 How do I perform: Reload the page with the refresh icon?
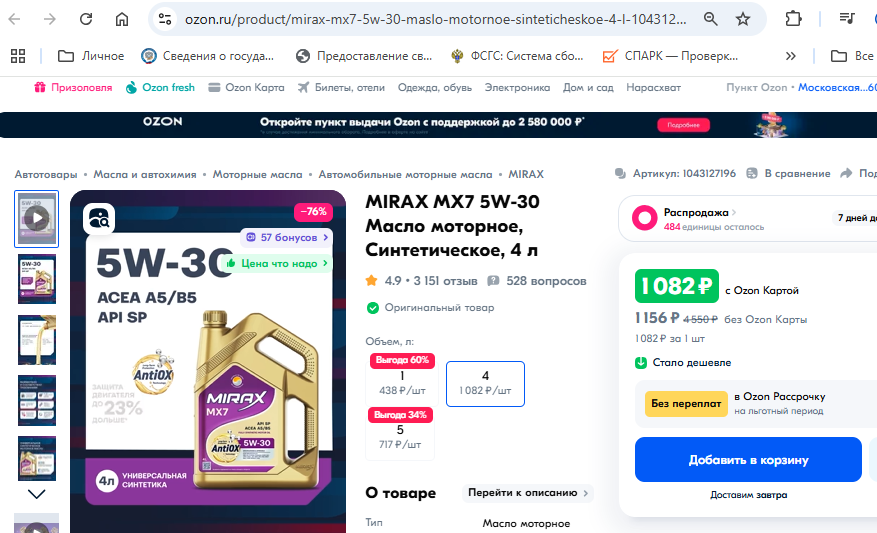coord(86,19)
